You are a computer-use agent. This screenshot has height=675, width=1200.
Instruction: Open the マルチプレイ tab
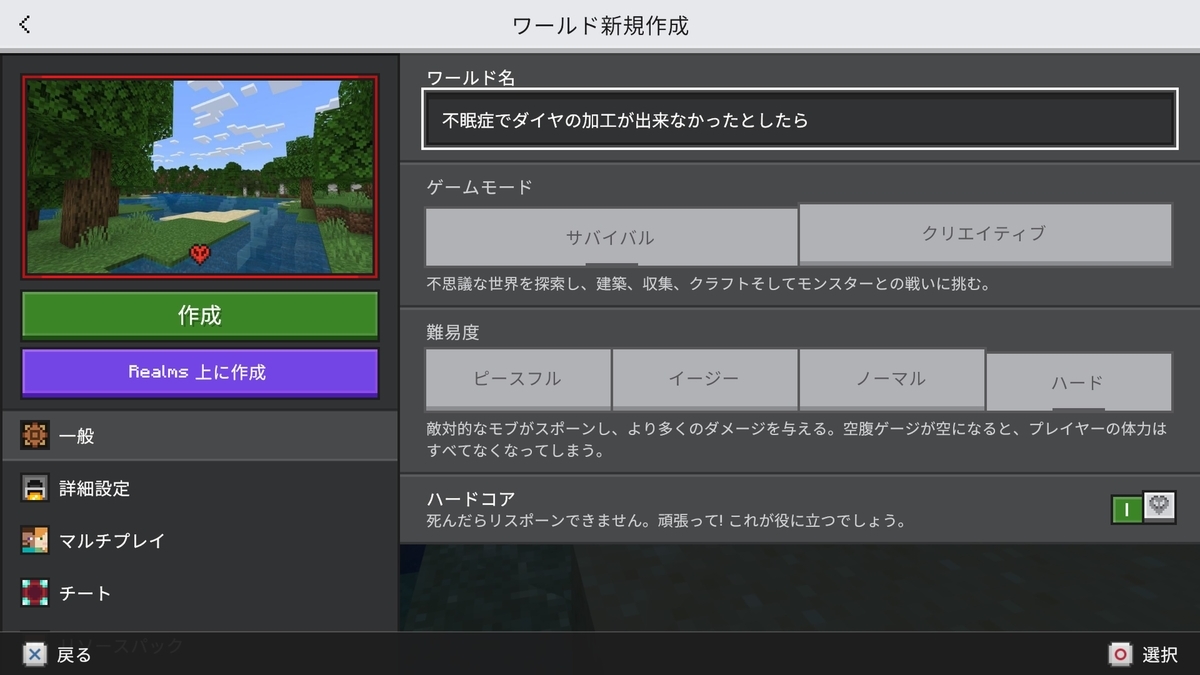coord(199,541)
